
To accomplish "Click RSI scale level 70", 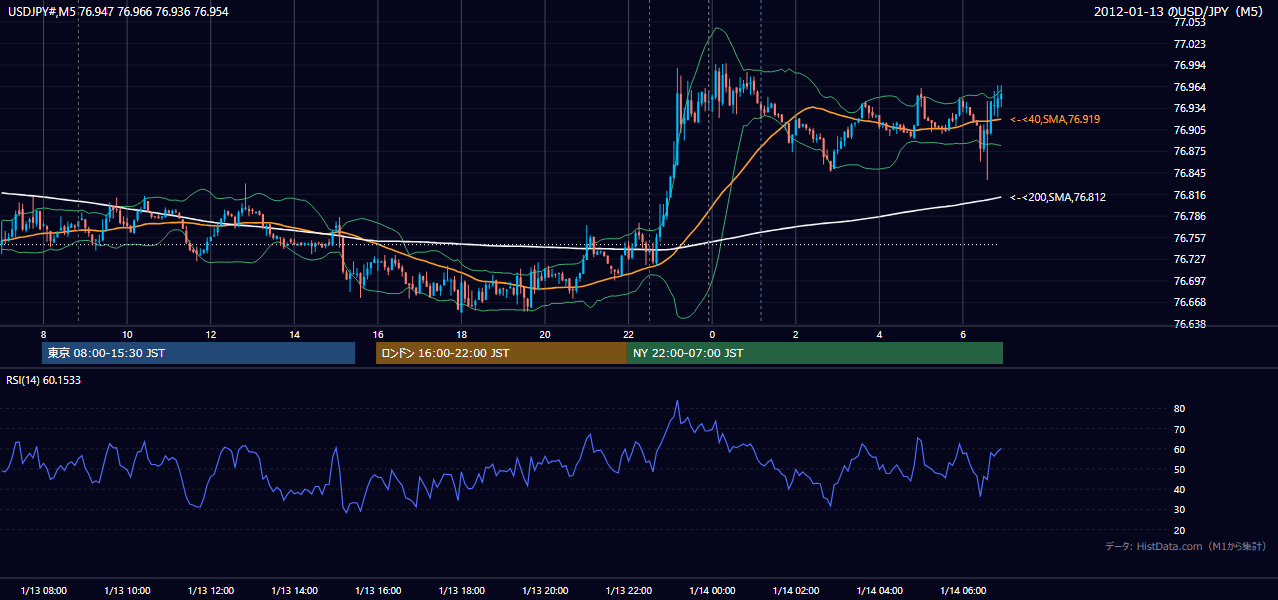I will (1179, 429).
